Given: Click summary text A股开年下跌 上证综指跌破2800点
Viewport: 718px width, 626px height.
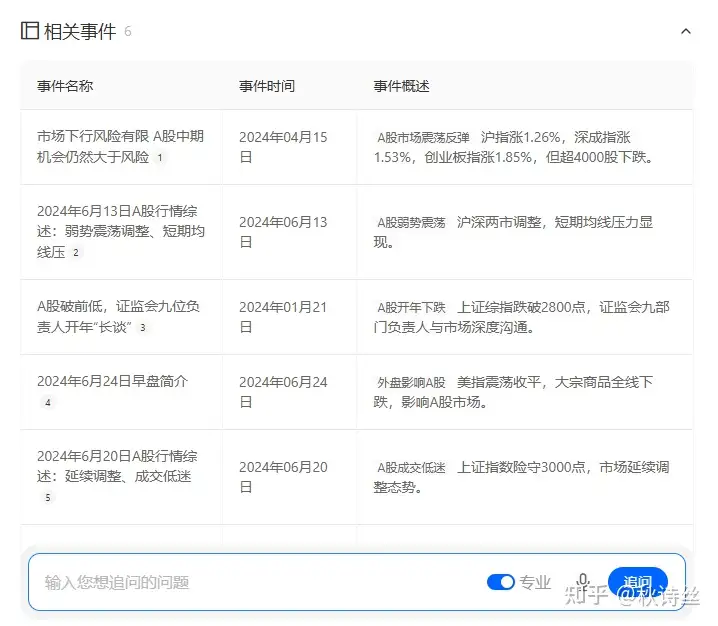Looking at the screenshot, I should pyautogui.click(x=522, y=316).
